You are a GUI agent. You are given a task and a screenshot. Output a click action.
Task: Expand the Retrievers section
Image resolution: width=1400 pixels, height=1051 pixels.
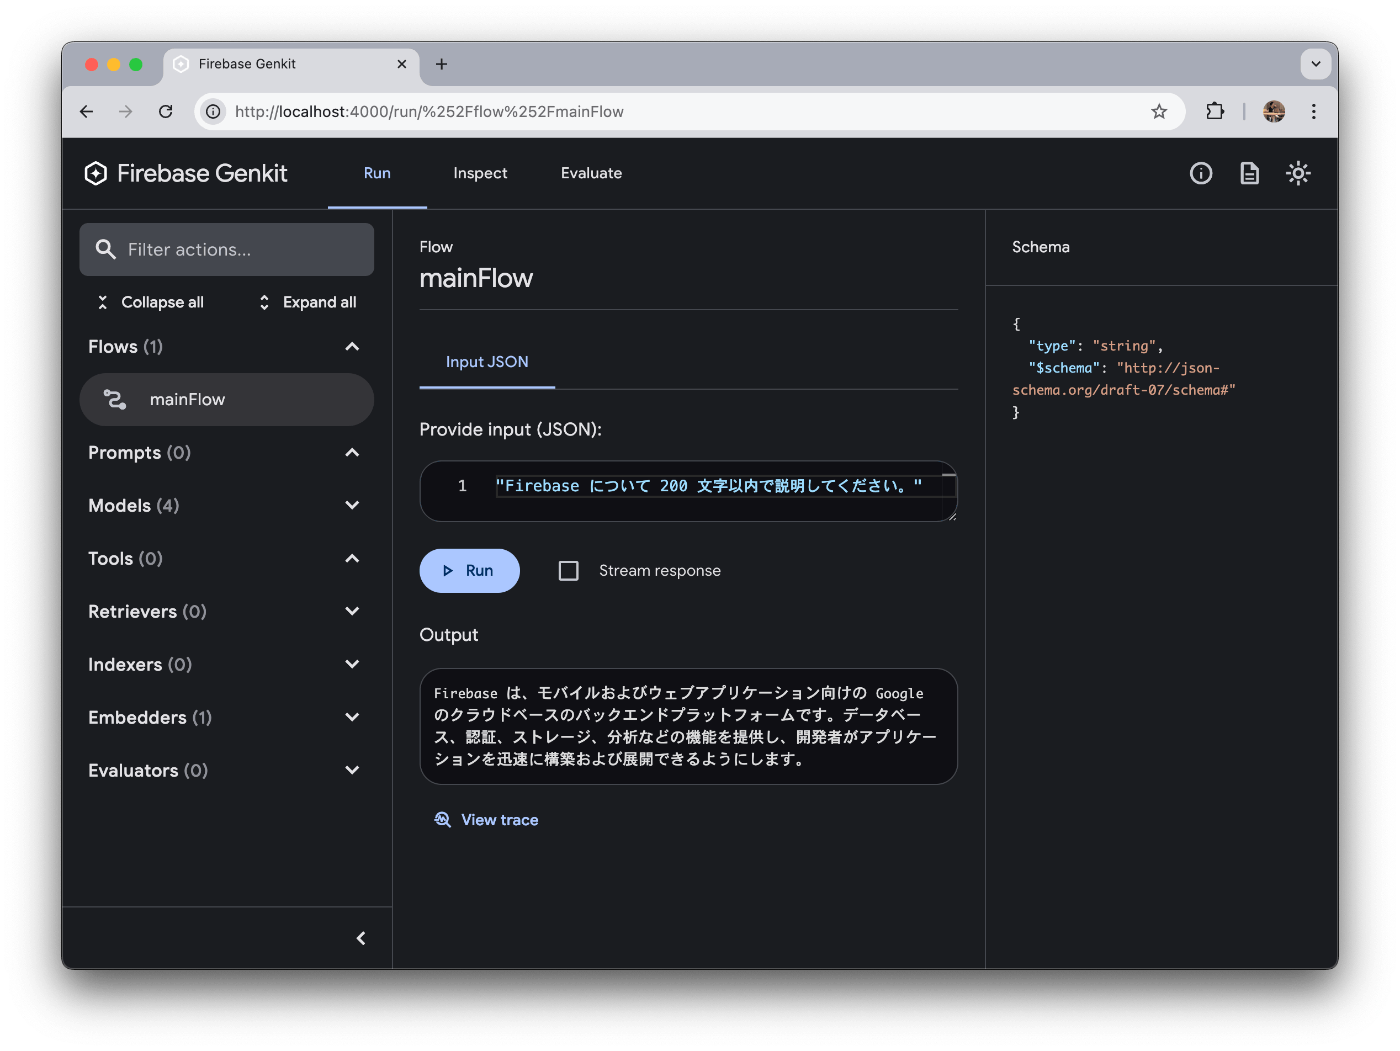[352, 611]
